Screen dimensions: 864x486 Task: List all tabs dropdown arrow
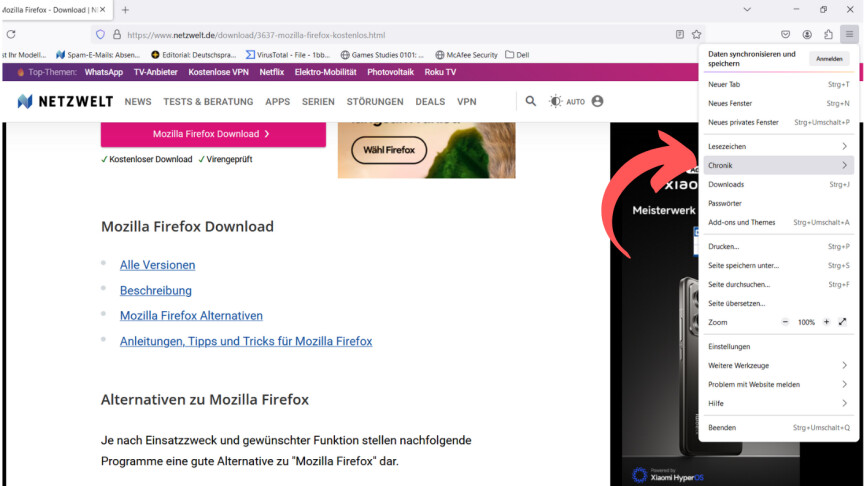[747, 9]
